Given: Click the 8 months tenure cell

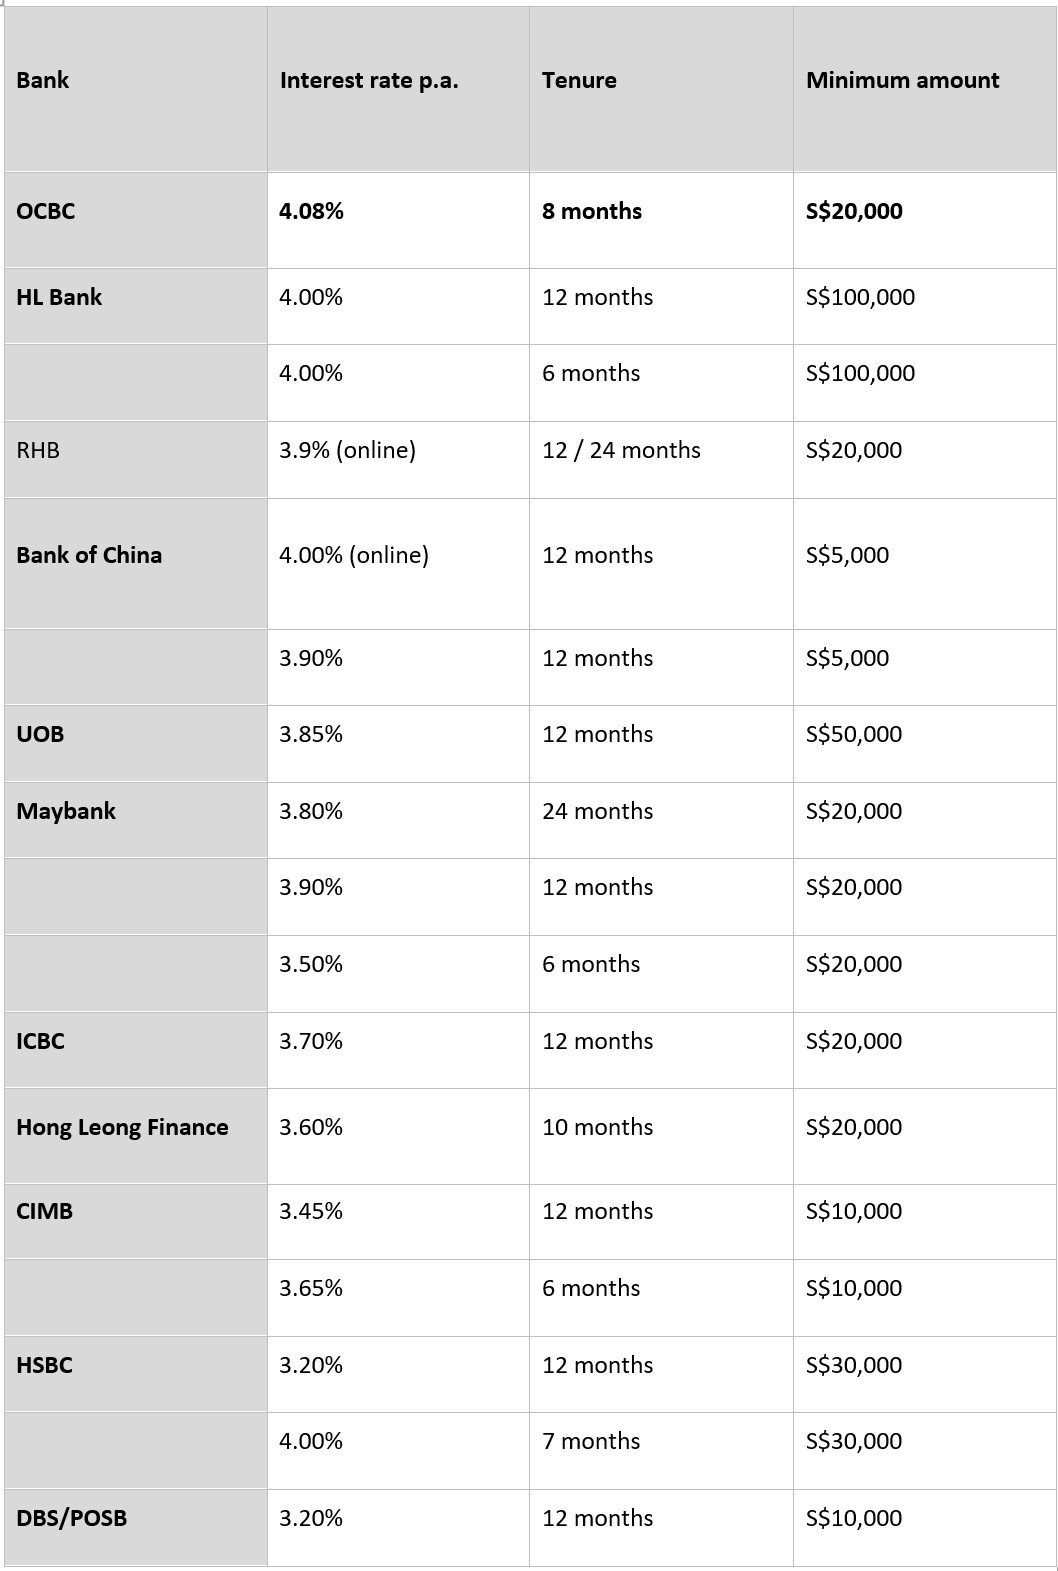Looking at the screenshot, I should pos(661,220).
